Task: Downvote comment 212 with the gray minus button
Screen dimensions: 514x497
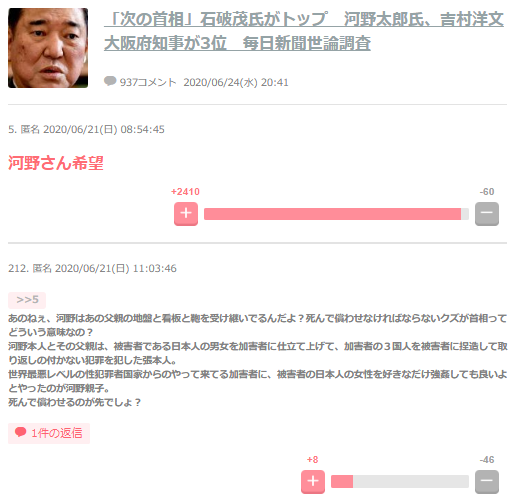Action: 487,482
